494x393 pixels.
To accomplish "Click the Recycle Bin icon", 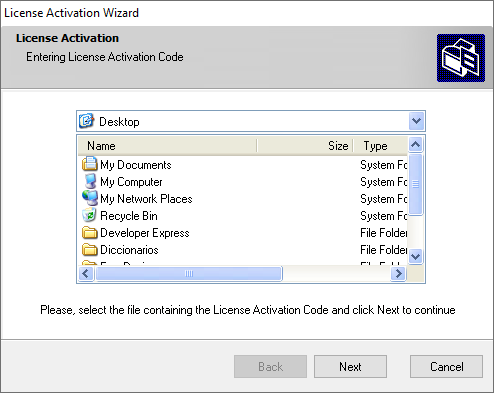I will (x=89, y=215).
